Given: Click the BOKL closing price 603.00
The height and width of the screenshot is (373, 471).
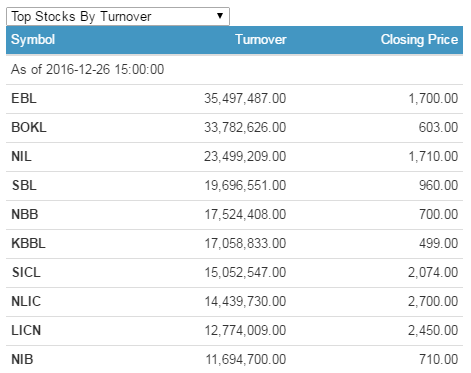Looking at the screenshot, I should tap(438, 127).
